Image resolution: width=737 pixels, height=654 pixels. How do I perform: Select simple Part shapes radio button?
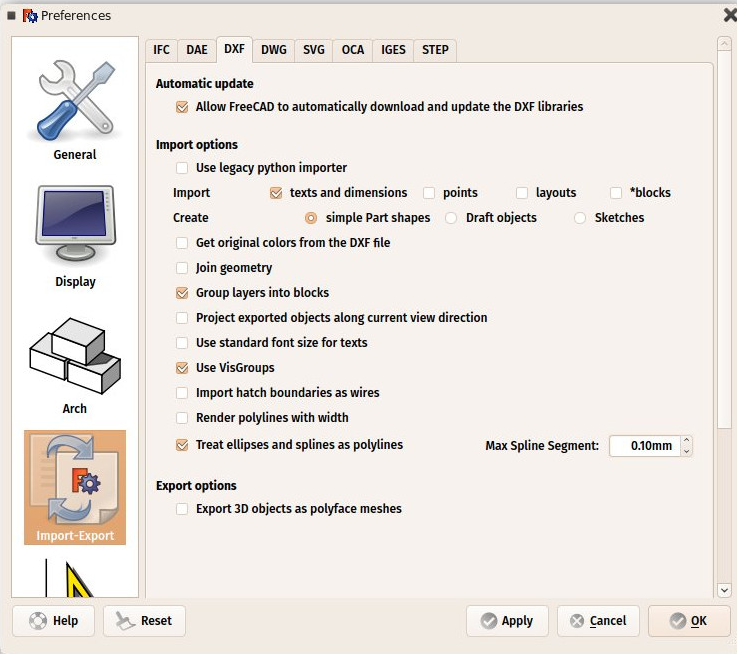[x=311, y=218]
